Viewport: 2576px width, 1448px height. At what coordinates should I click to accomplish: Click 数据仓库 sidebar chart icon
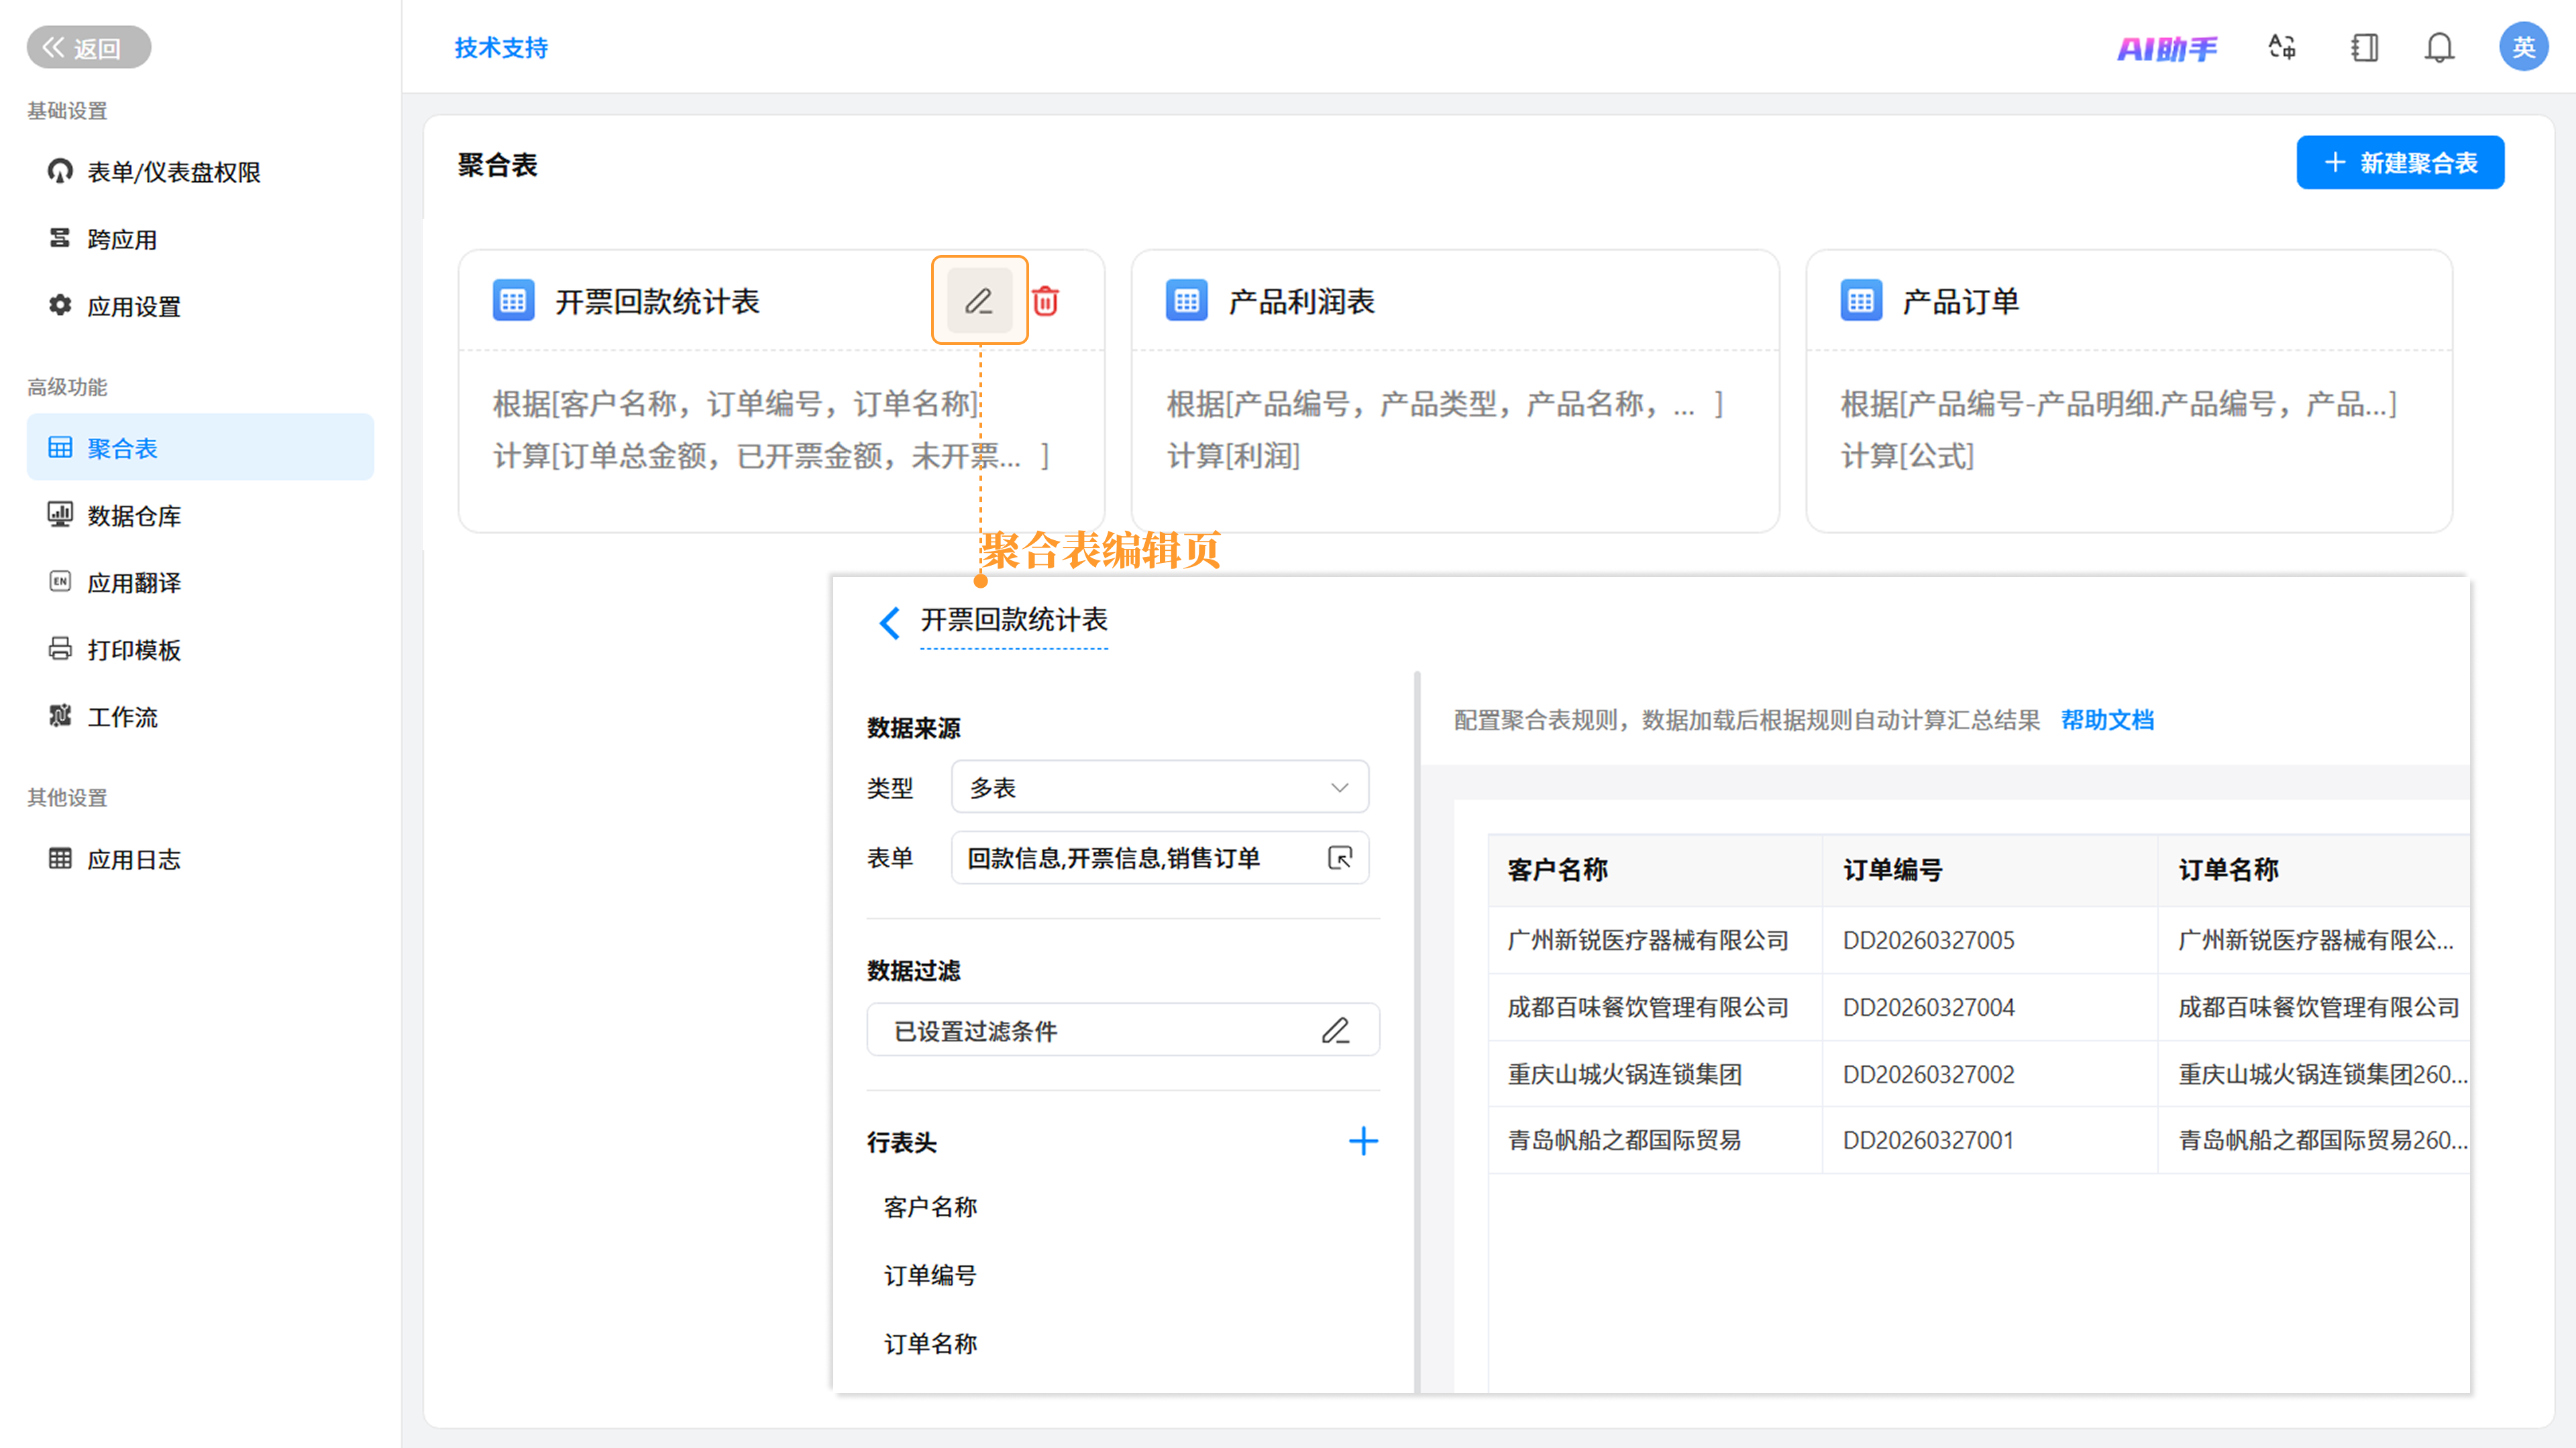(x=60, y=514)
